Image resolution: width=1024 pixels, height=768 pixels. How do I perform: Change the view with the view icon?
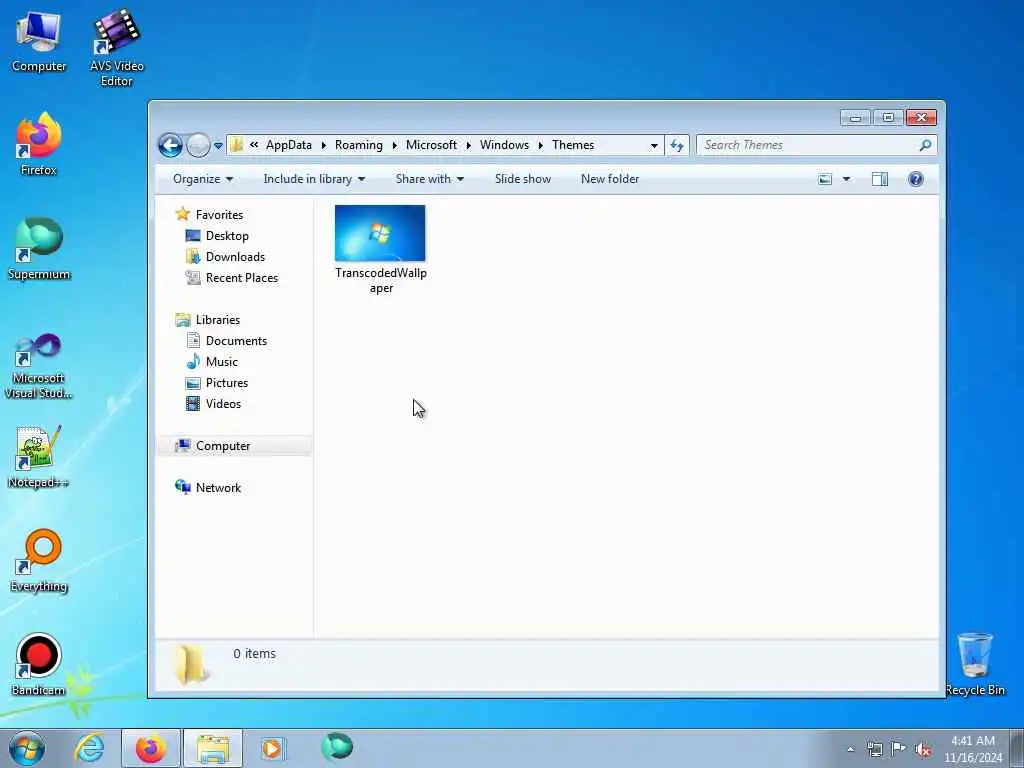pos(825,179)
